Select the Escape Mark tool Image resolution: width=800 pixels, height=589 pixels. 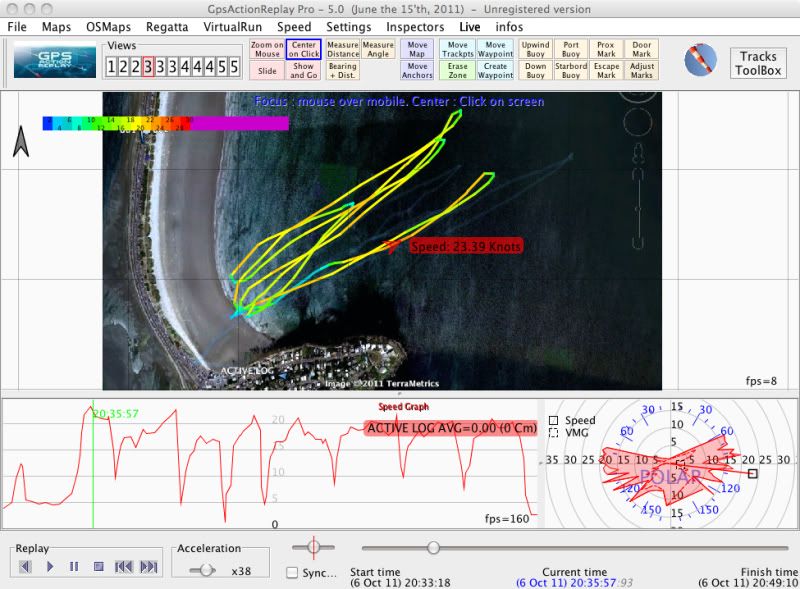(x=606, y=71)
